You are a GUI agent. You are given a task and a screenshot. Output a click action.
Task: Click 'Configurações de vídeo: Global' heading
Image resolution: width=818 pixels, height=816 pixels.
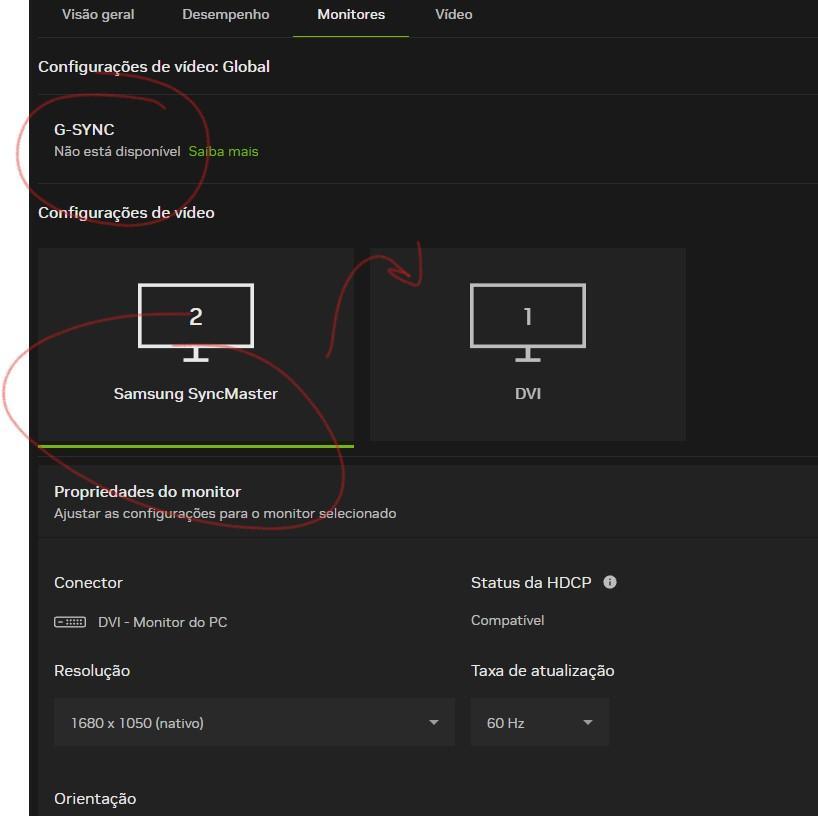(x=154, y=67)
